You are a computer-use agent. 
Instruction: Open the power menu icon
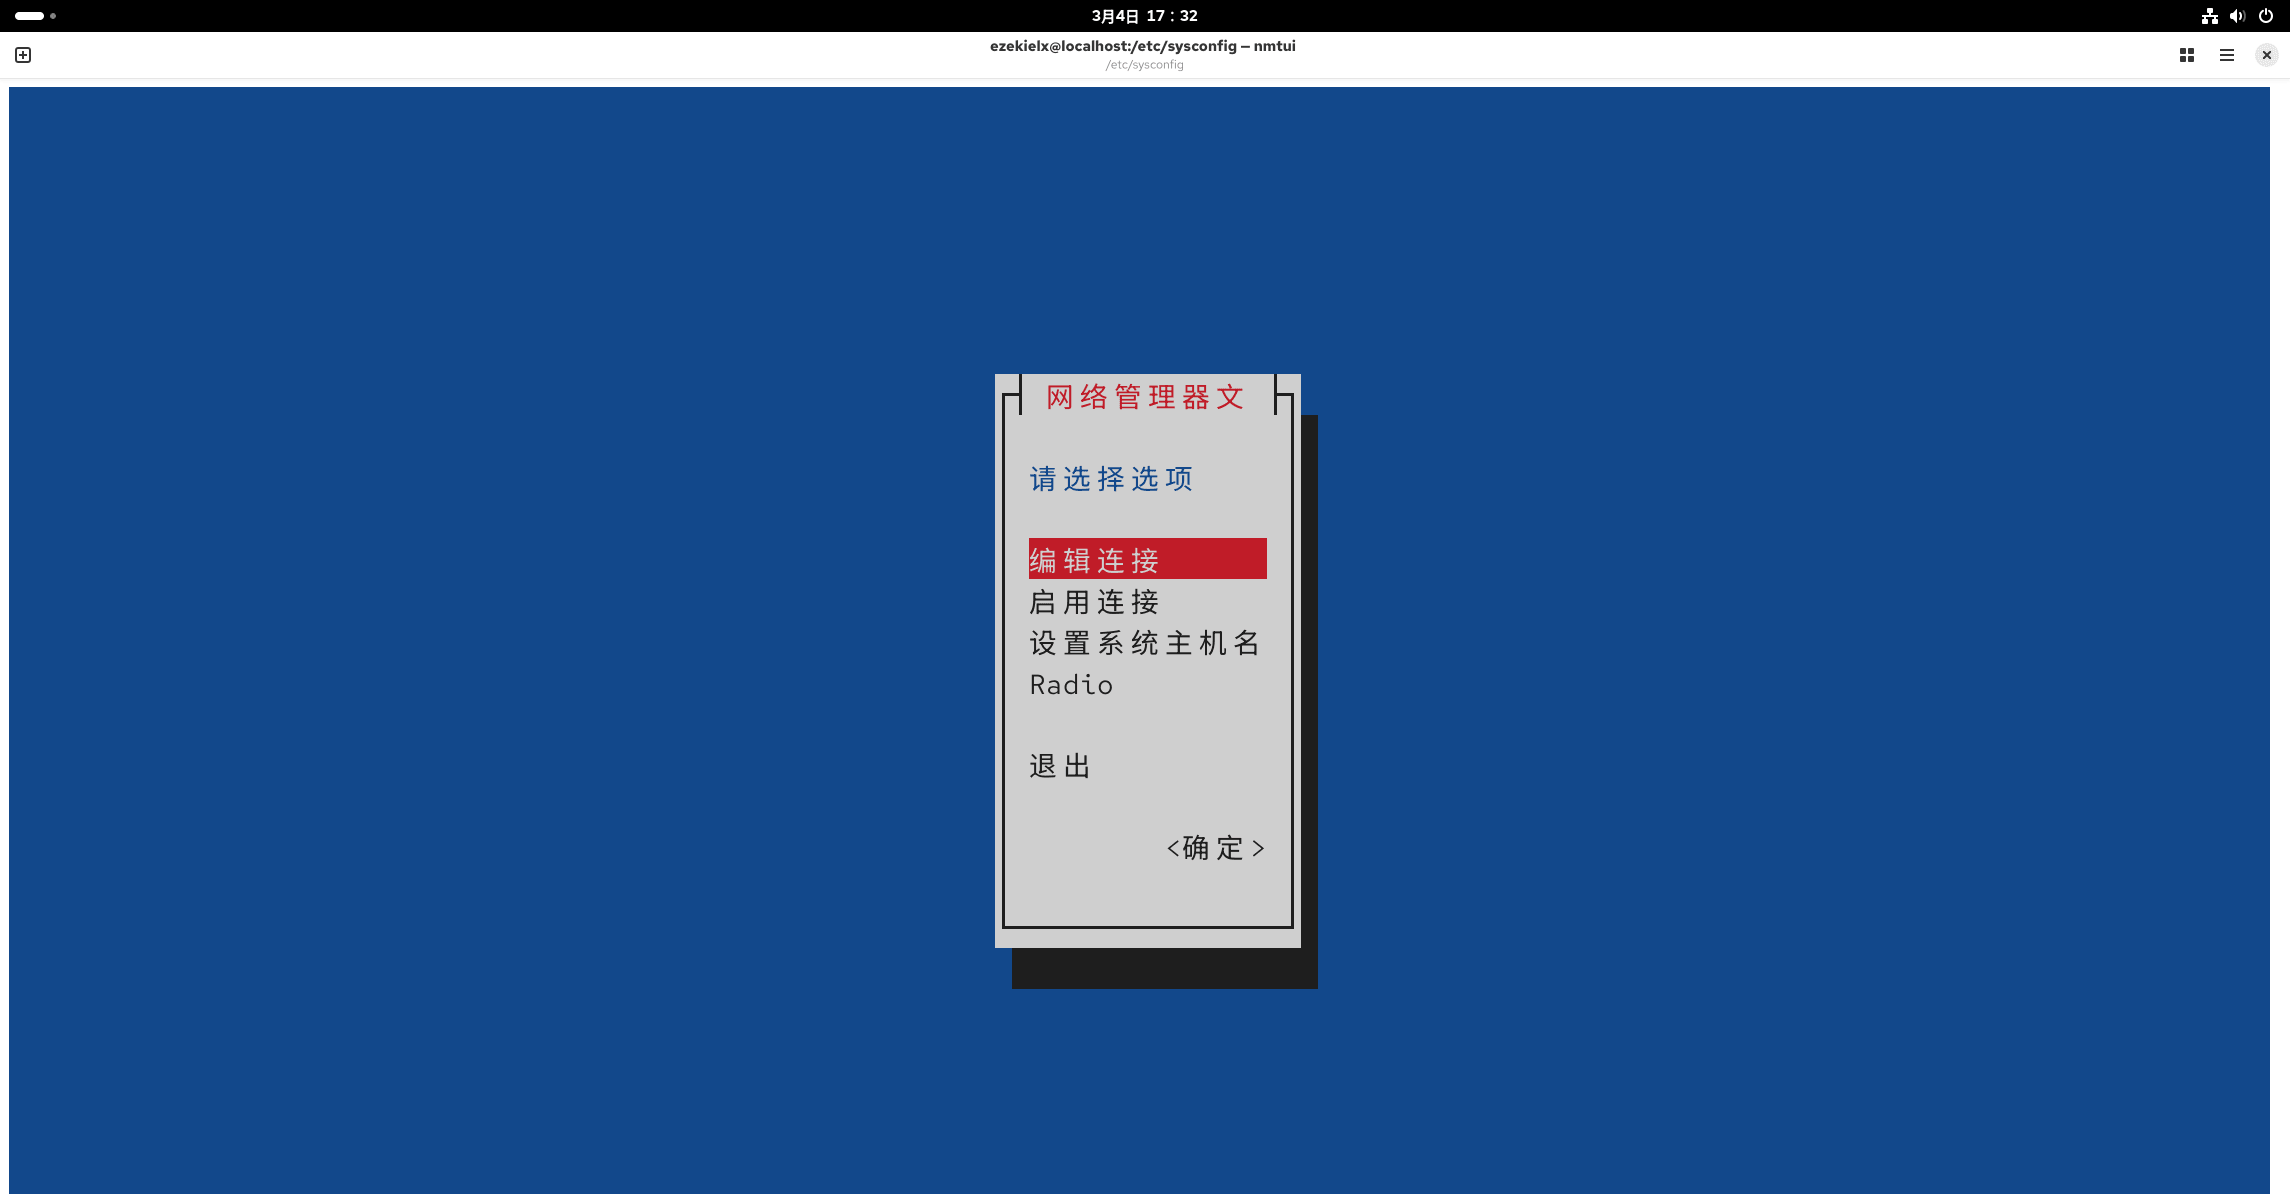pyautogui.click(x=2266, y=16)
